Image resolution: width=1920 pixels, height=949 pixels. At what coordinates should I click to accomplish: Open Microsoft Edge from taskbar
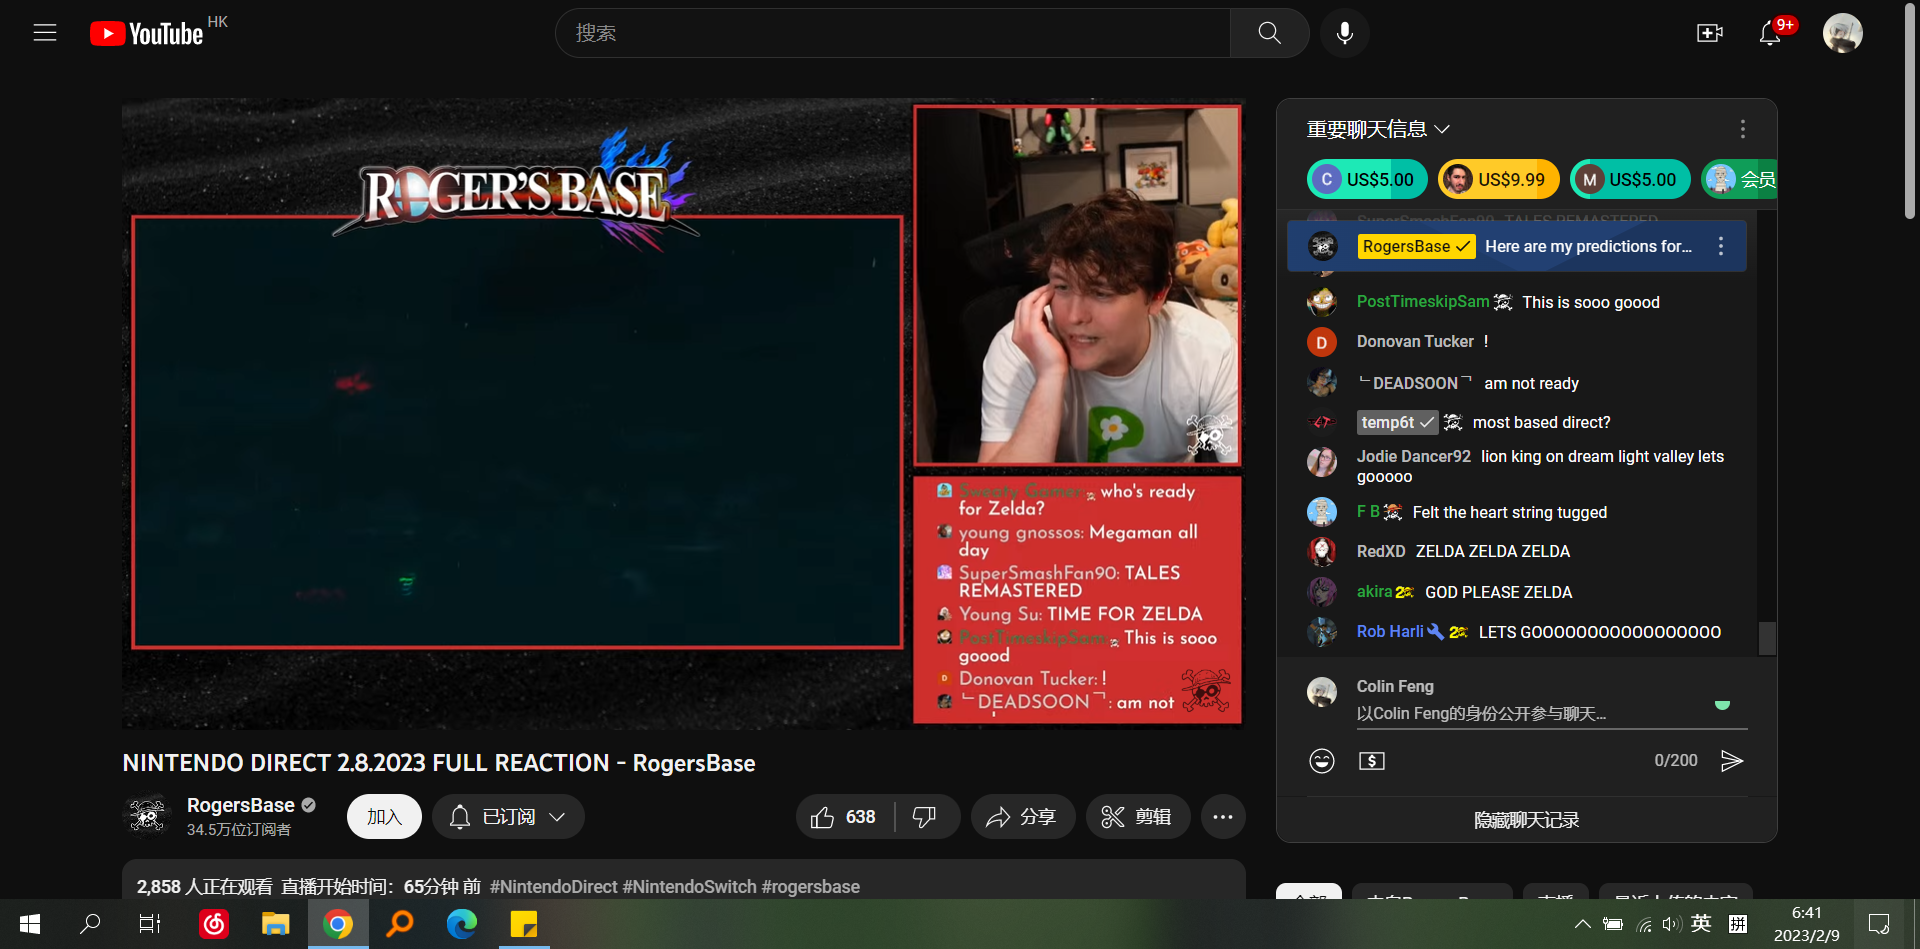pos(462,924)
